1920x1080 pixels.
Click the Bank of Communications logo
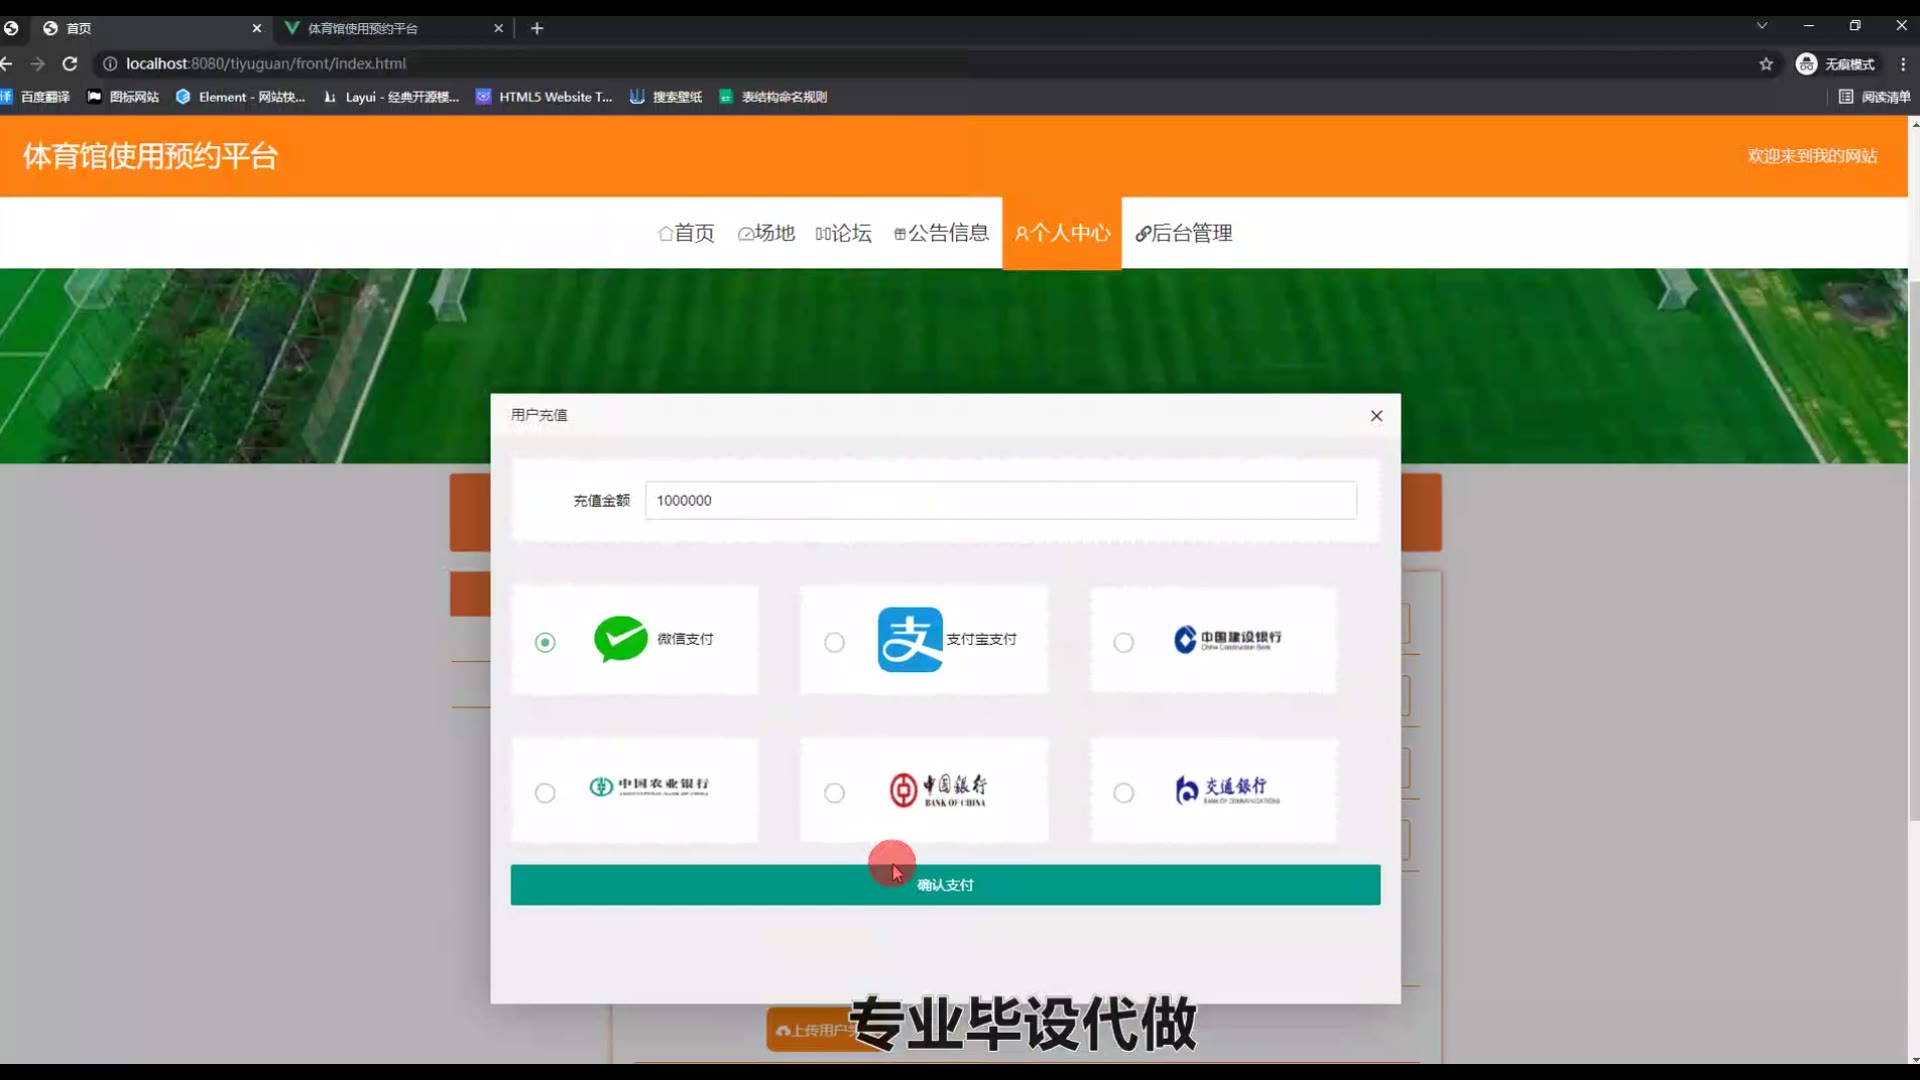click(1227, 790)
